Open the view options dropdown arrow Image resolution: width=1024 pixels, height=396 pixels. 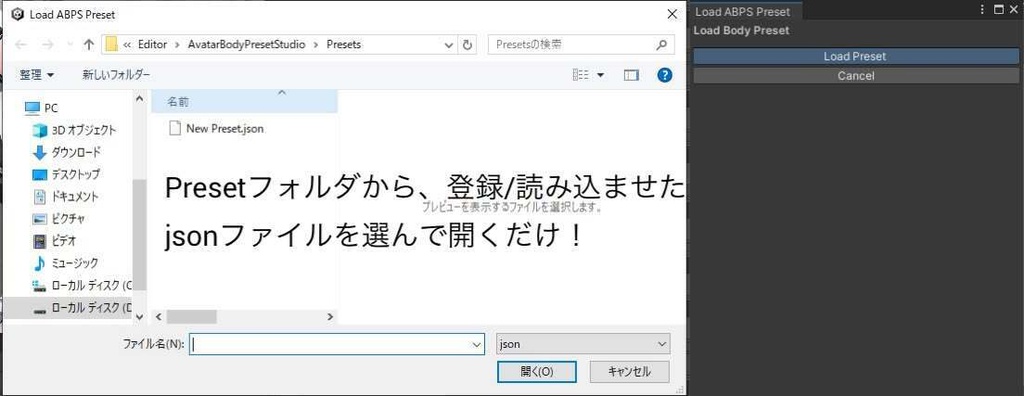[x=600, y=75]
